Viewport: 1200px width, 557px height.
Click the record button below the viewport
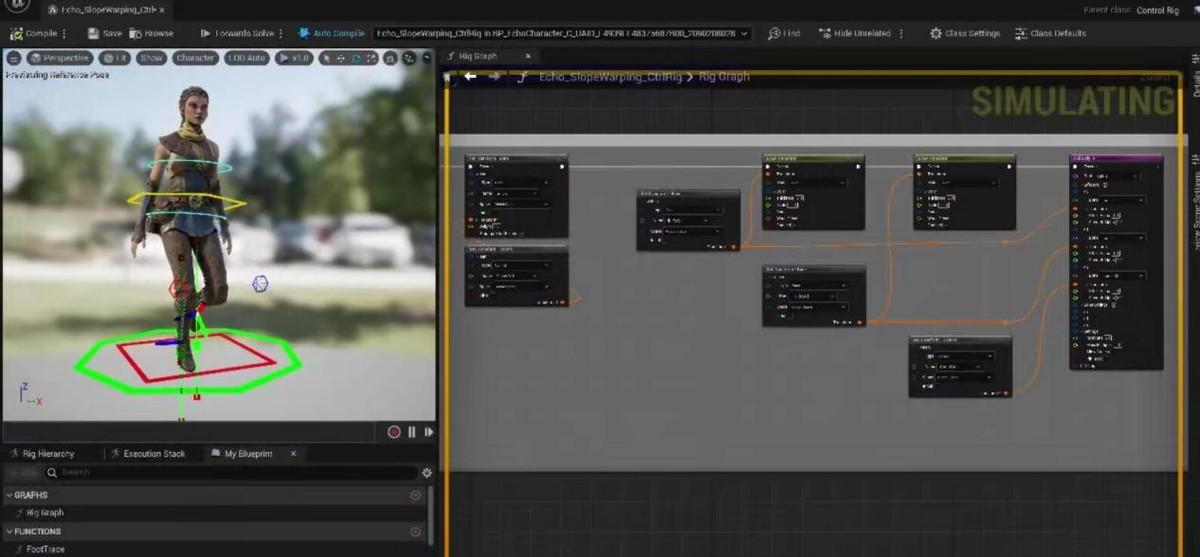(394, 432)
